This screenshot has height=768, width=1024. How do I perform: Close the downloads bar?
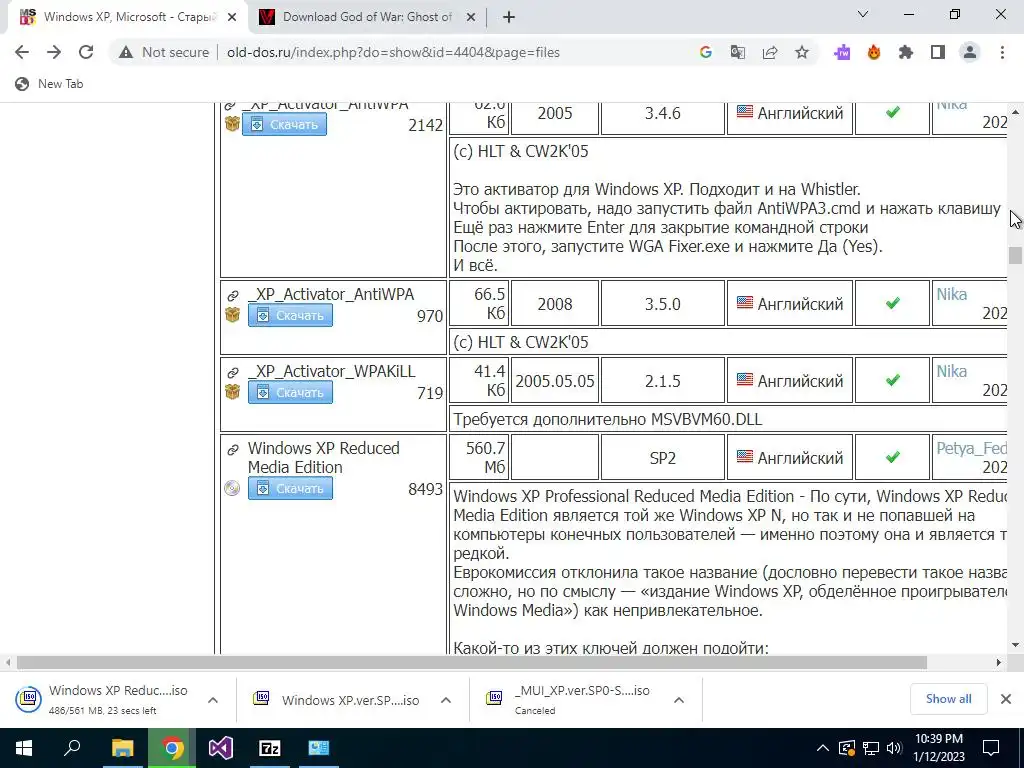point(1006,699)
